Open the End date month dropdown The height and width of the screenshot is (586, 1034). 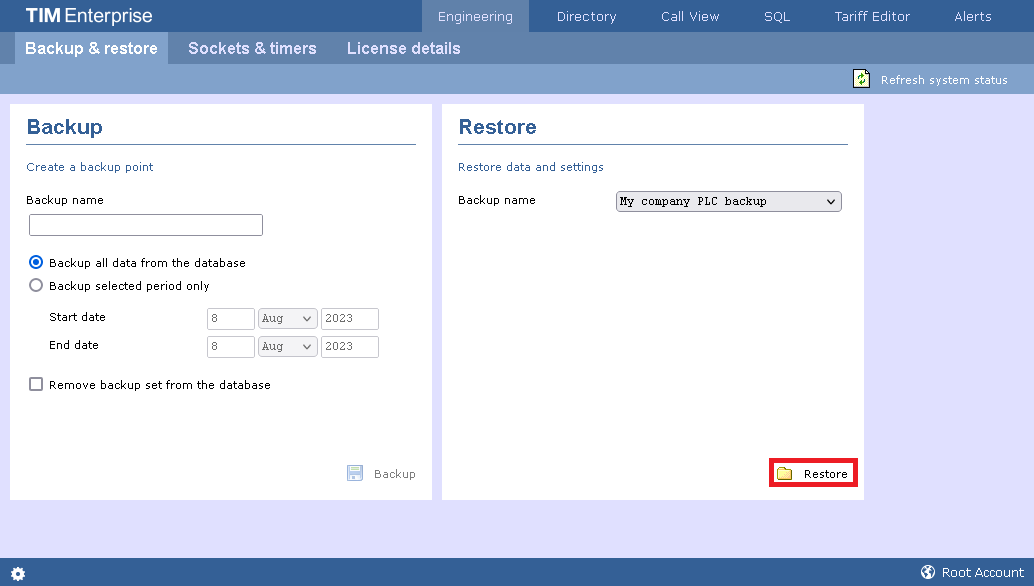(287, 347)
